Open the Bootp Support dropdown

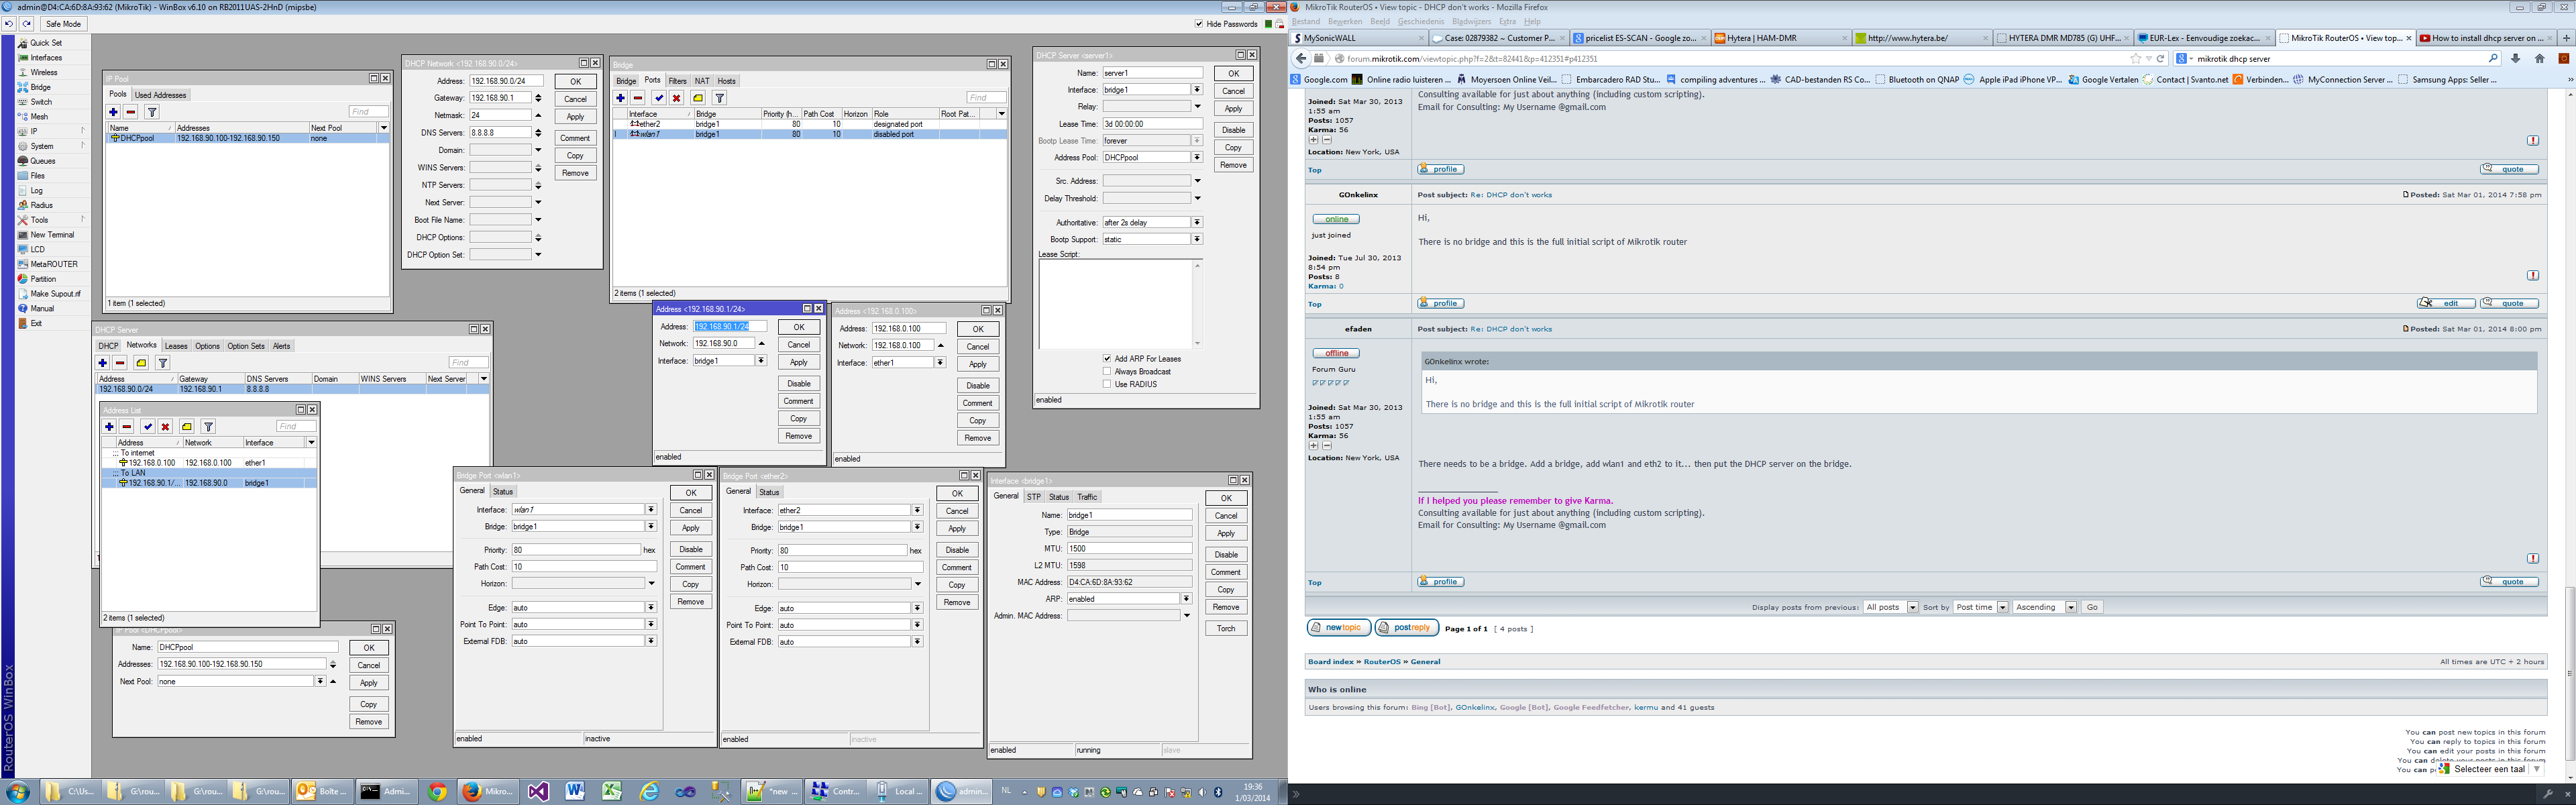(x=1197, y=240)
